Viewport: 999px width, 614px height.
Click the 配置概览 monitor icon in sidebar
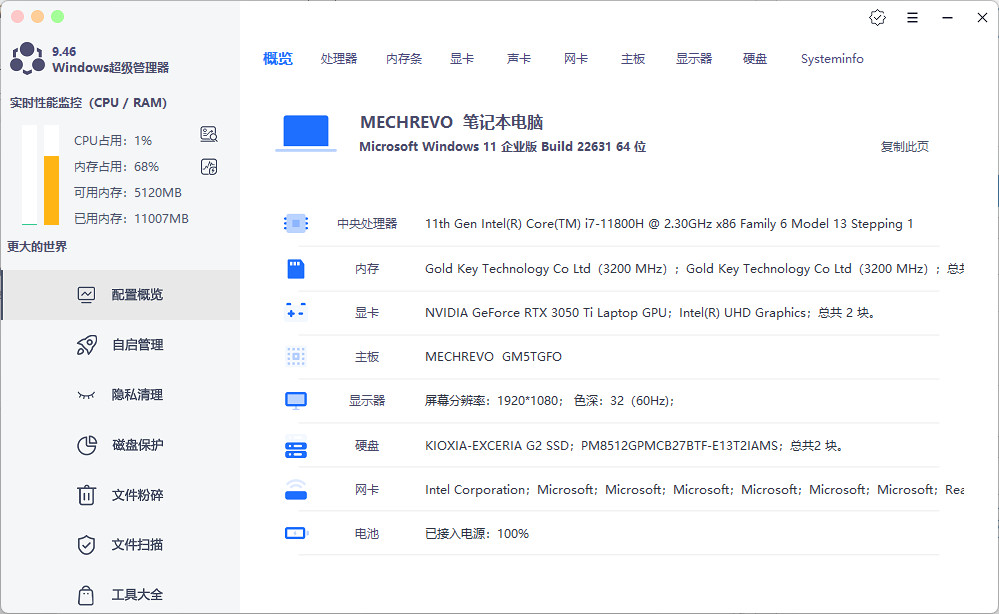86,294
